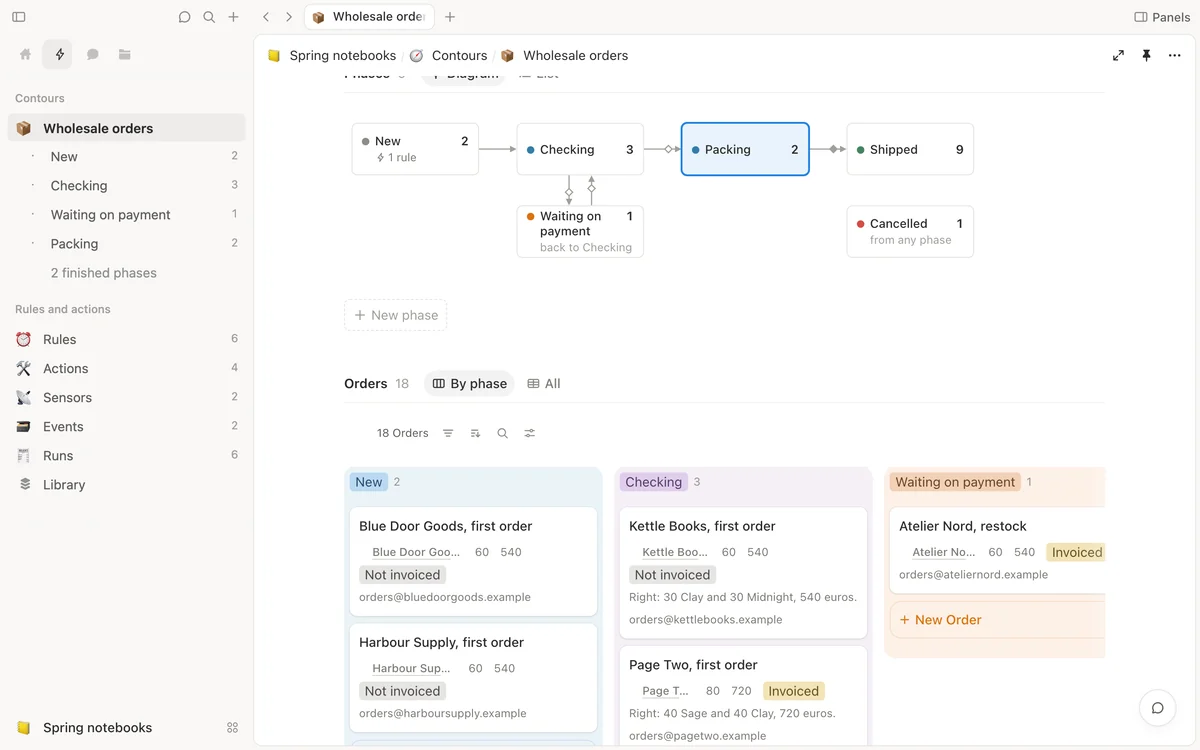Go to Spring notebooks in the breadcrumb
Image resolution: width=1200 pixels, height=750 pixels.
pos(332,56)
